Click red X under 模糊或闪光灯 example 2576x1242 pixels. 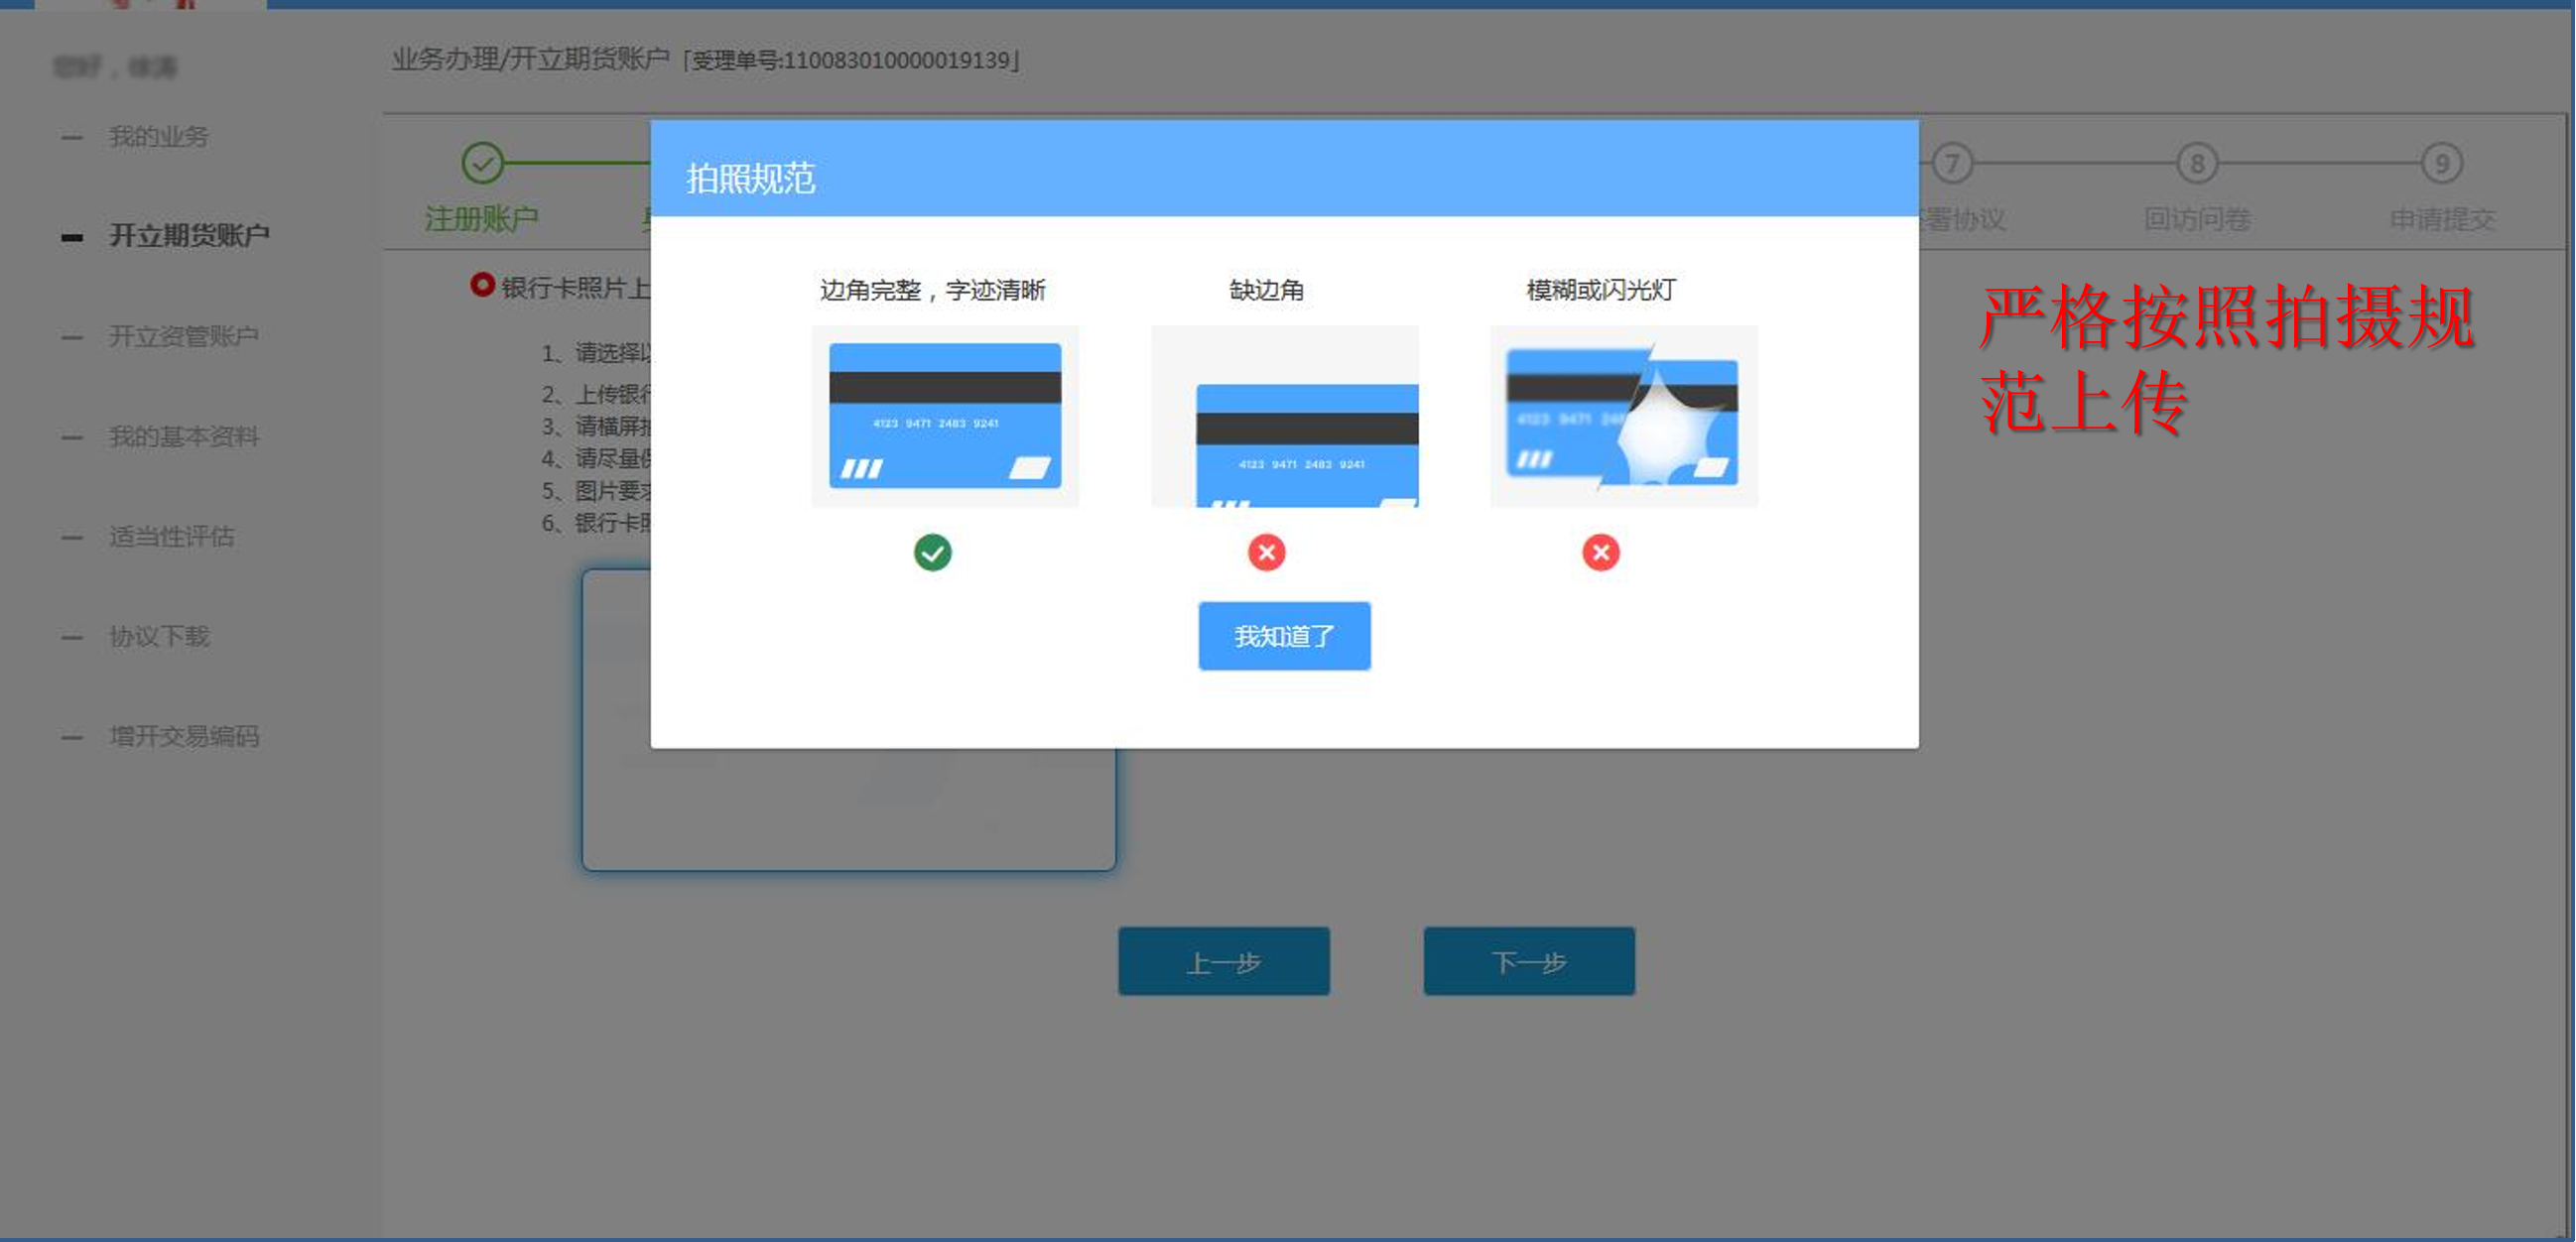(x=1600, y=552)
